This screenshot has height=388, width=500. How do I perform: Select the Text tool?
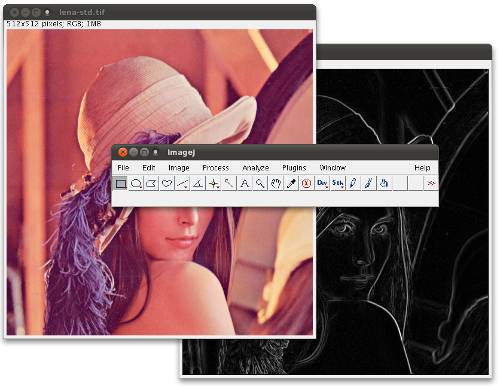244,183
